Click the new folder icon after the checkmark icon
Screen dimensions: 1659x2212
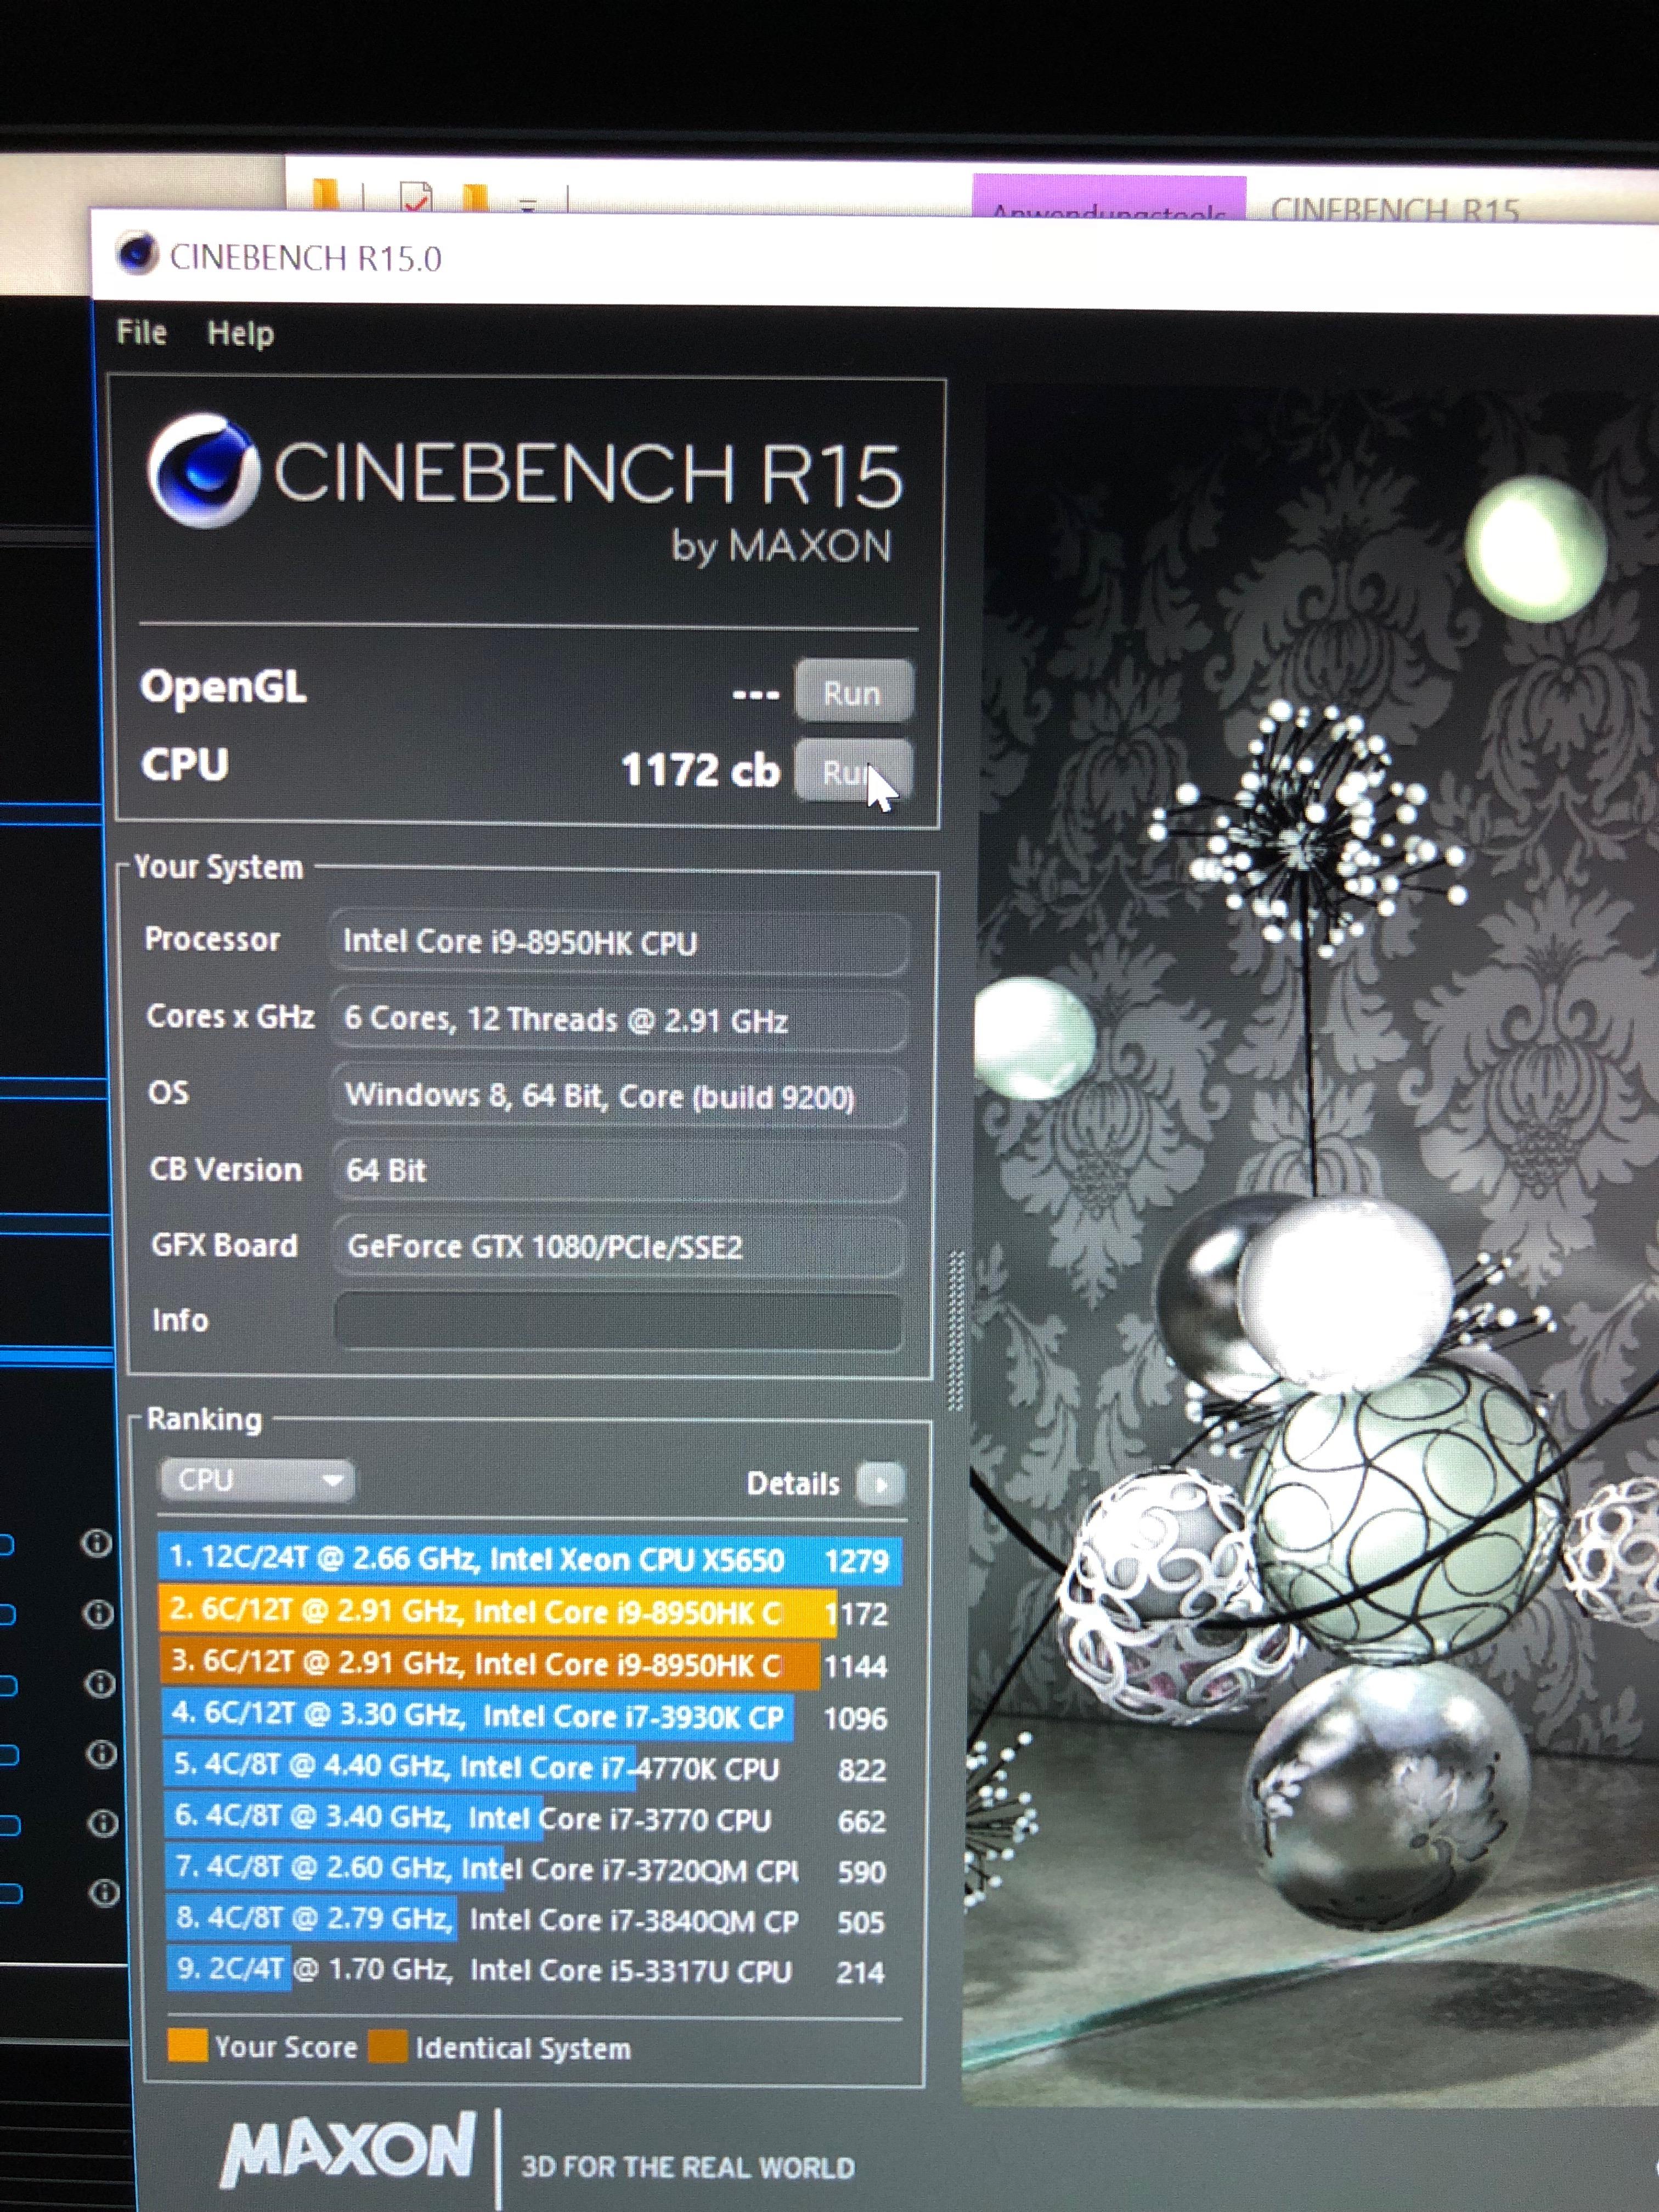click(475, 198)
